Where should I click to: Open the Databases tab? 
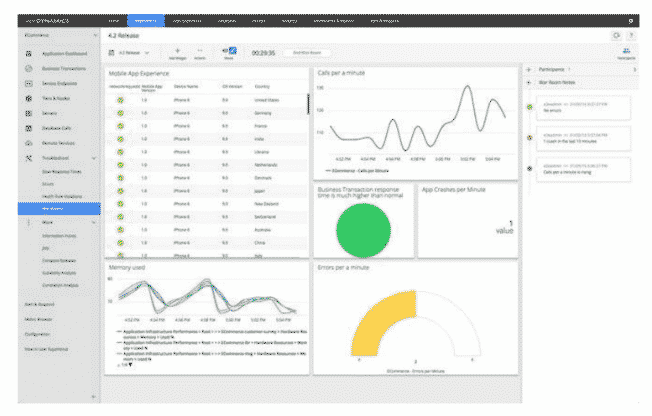[x=227, y=21]
